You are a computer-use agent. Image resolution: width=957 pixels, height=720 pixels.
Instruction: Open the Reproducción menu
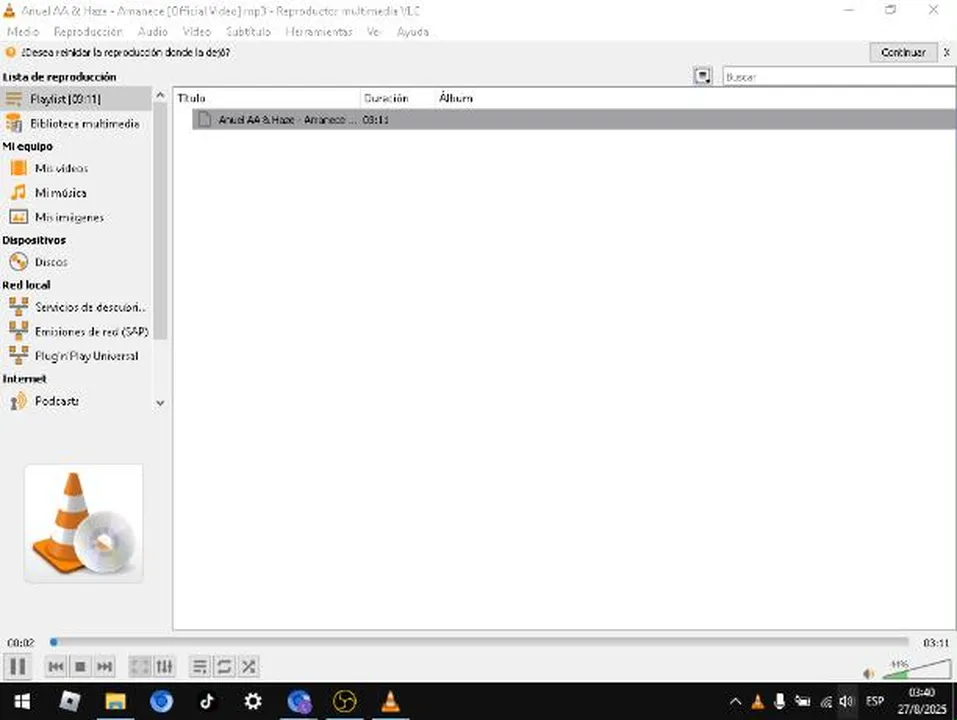pyautogui.click(x=88, y=32)
